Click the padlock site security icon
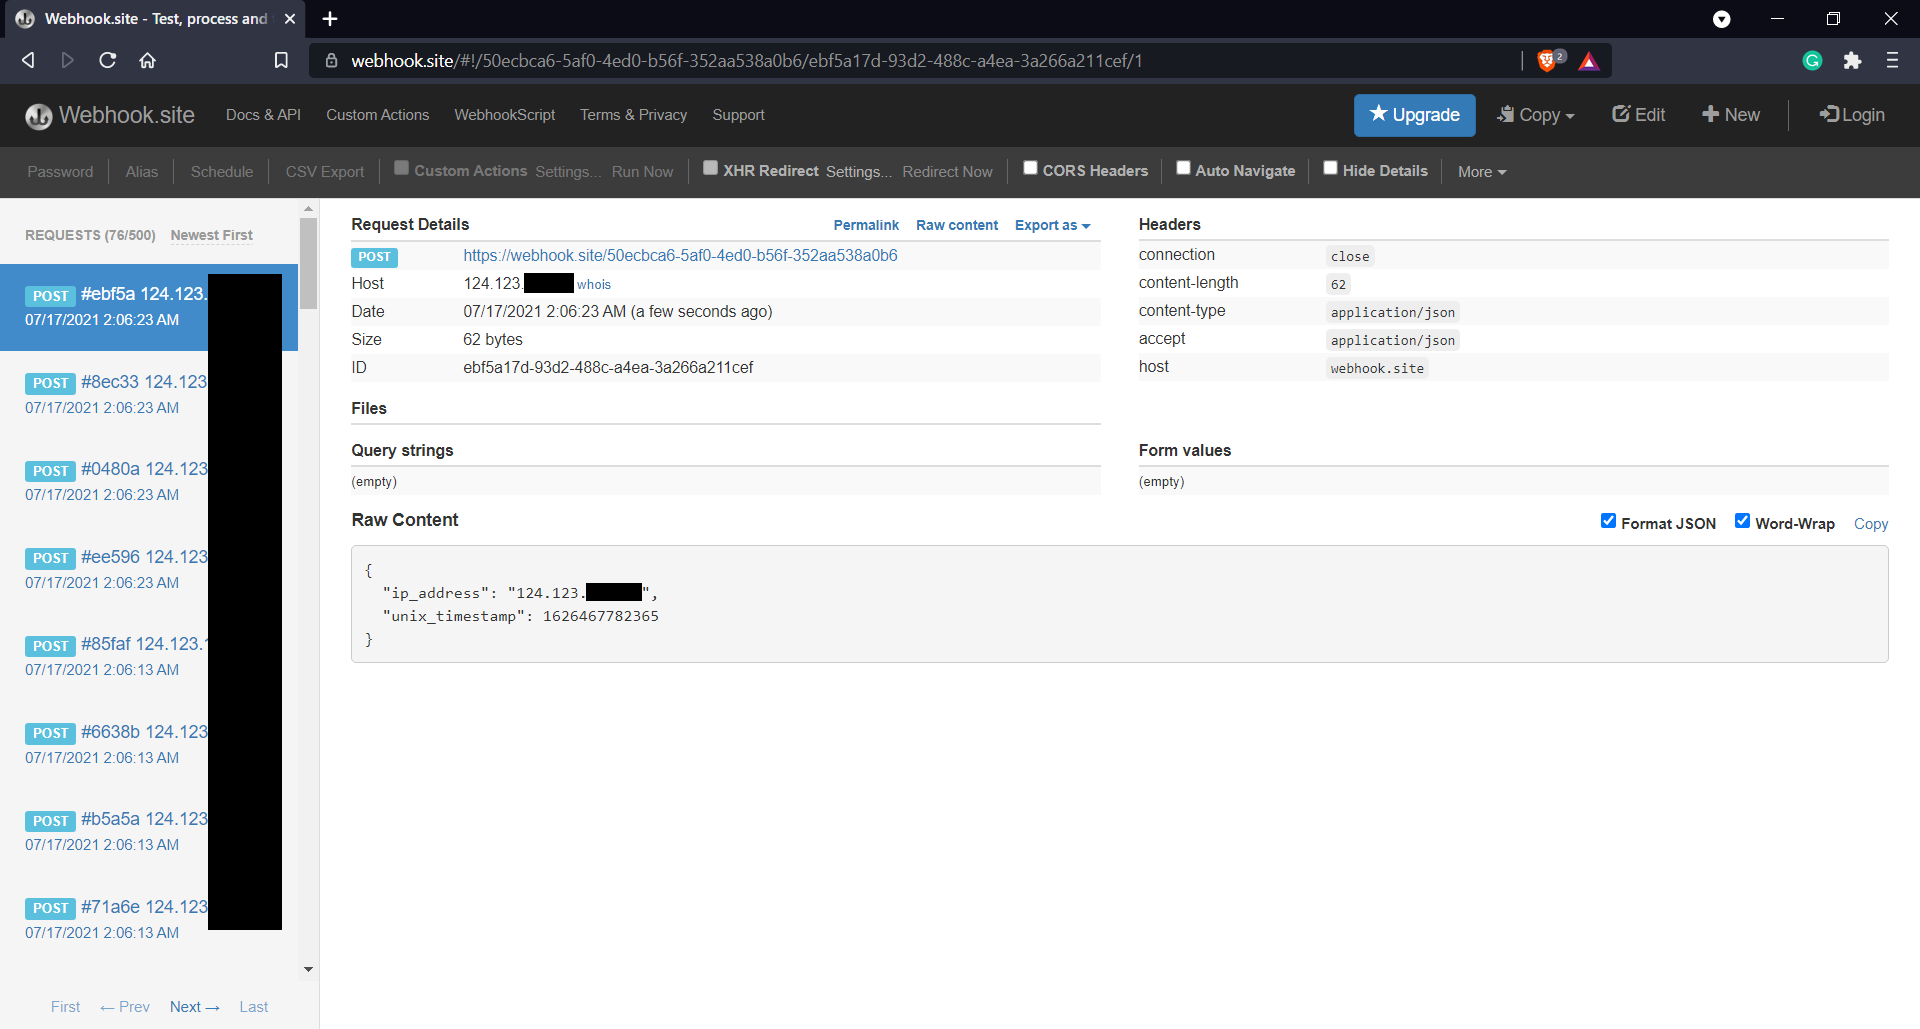The image size is (1920, 1029). coord(331,60)
